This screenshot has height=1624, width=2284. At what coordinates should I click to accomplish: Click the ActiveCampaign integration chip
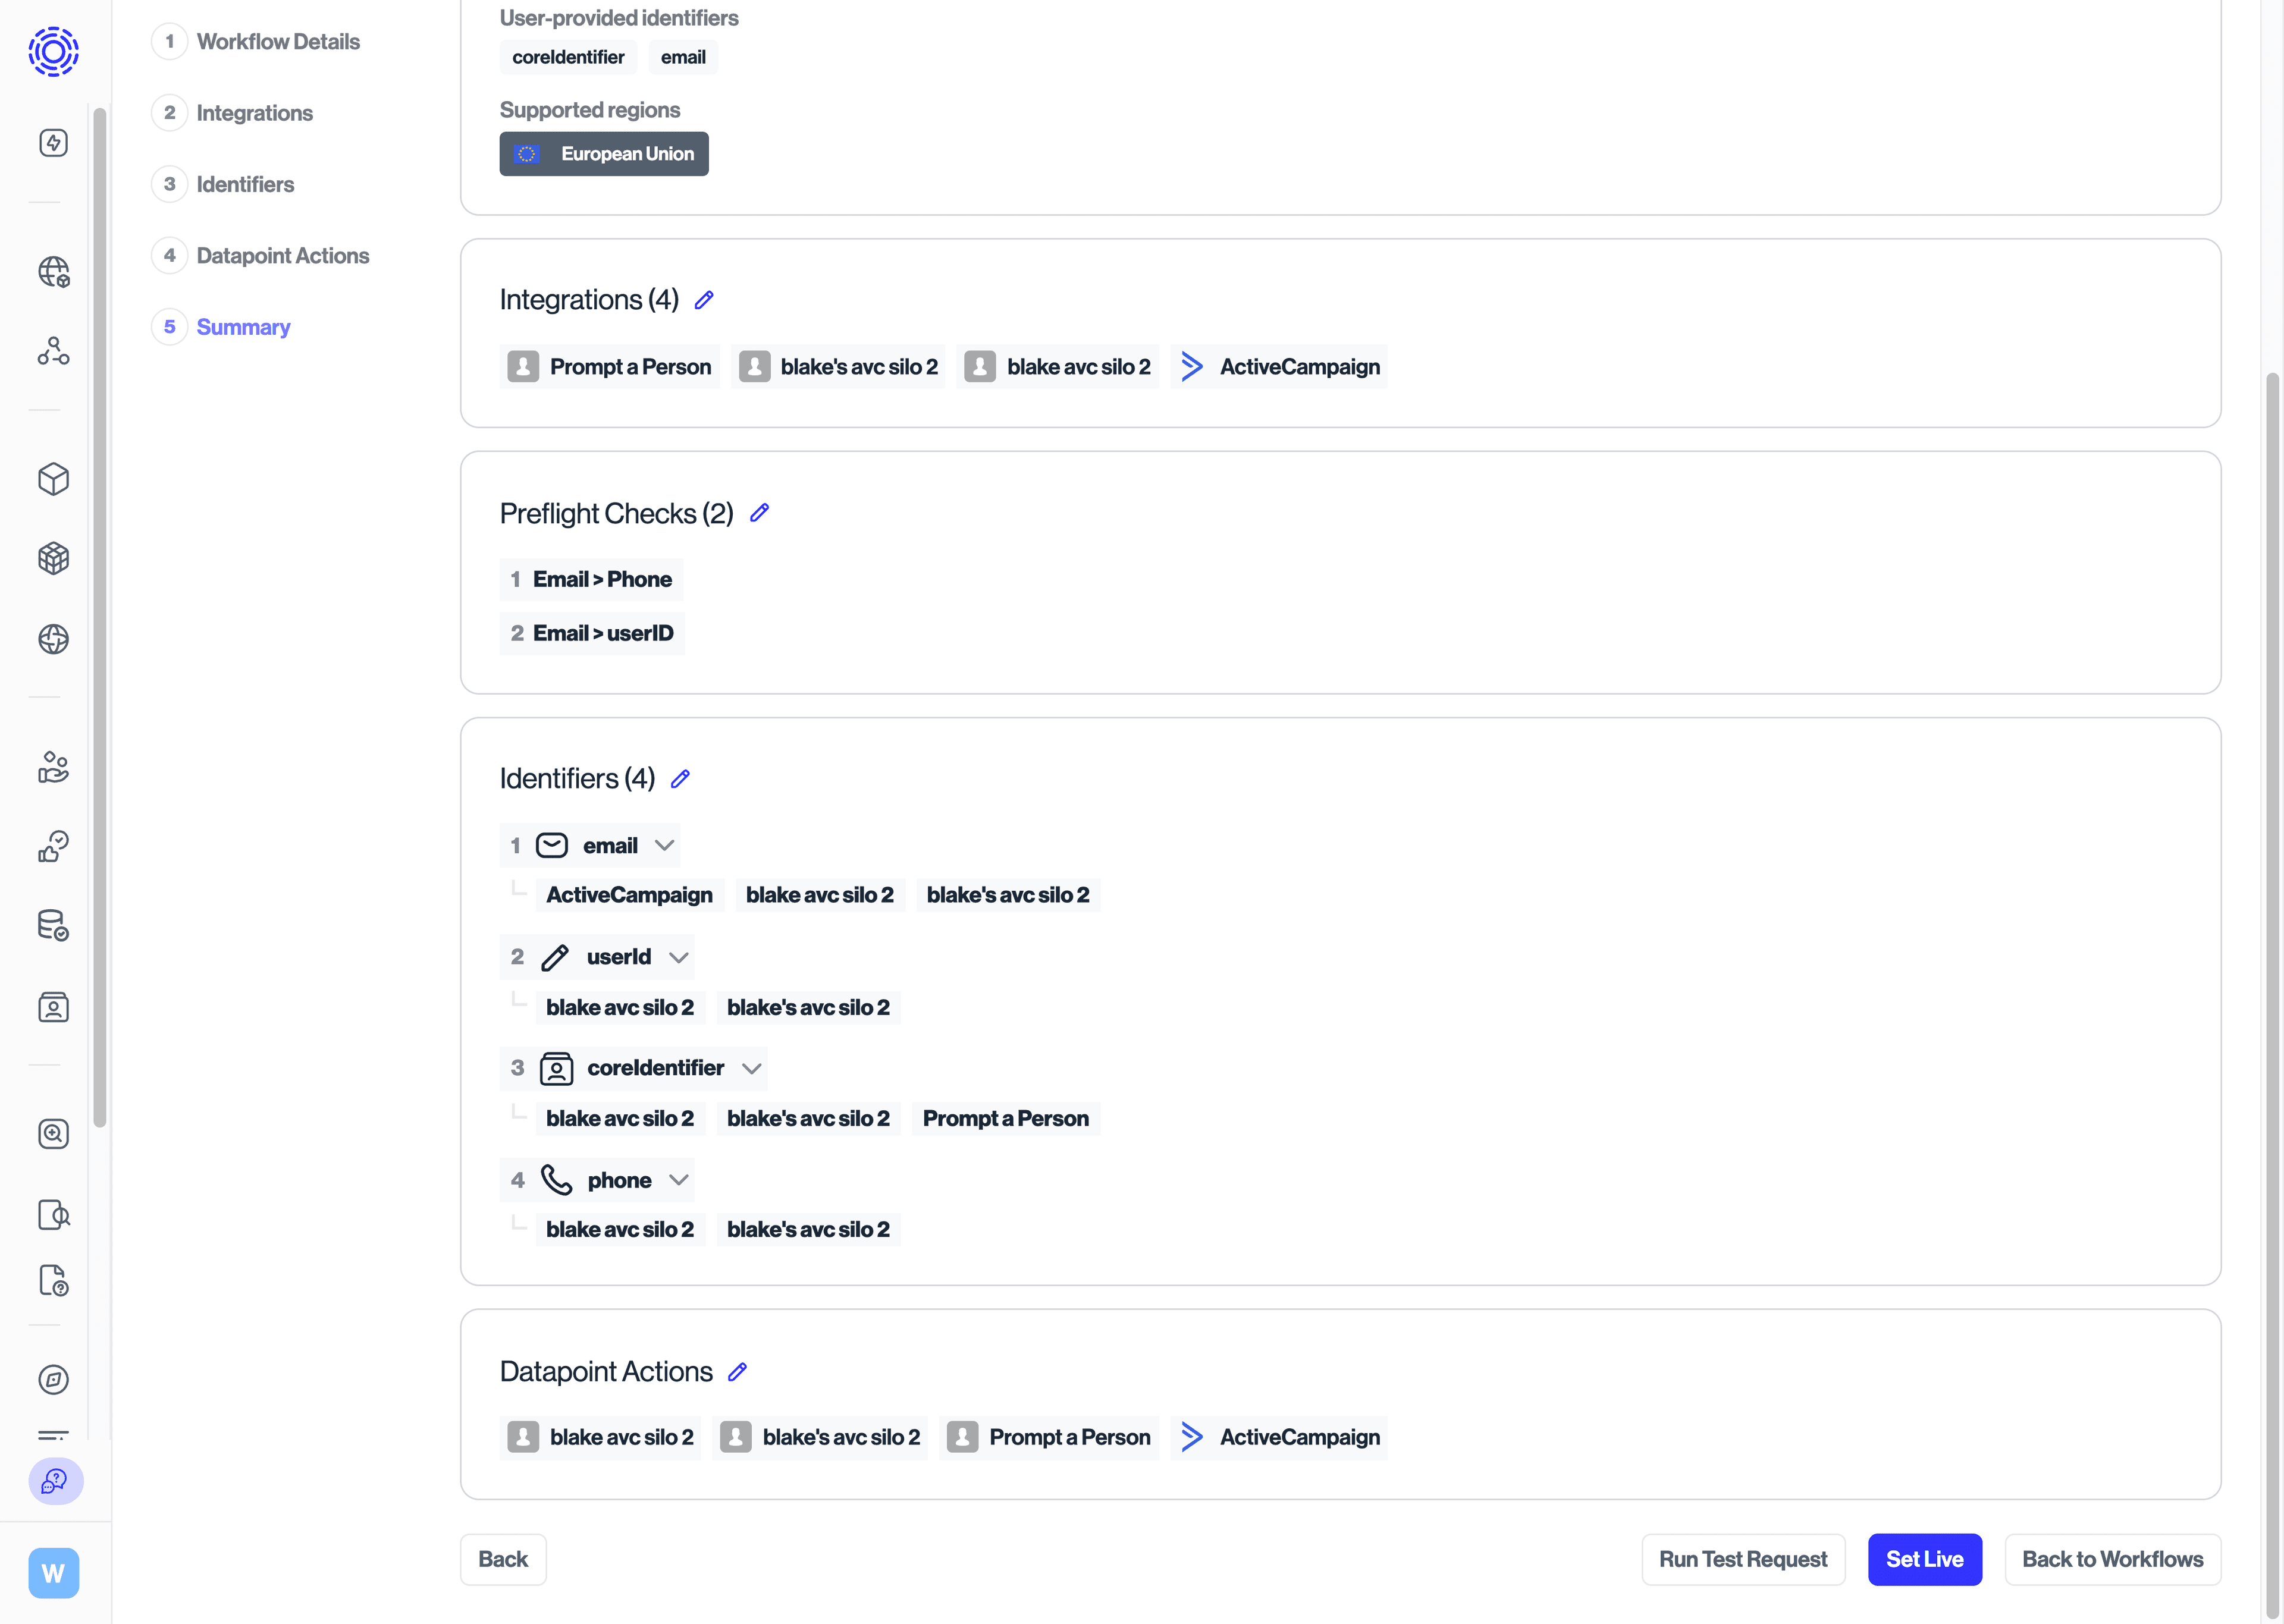1279,366
